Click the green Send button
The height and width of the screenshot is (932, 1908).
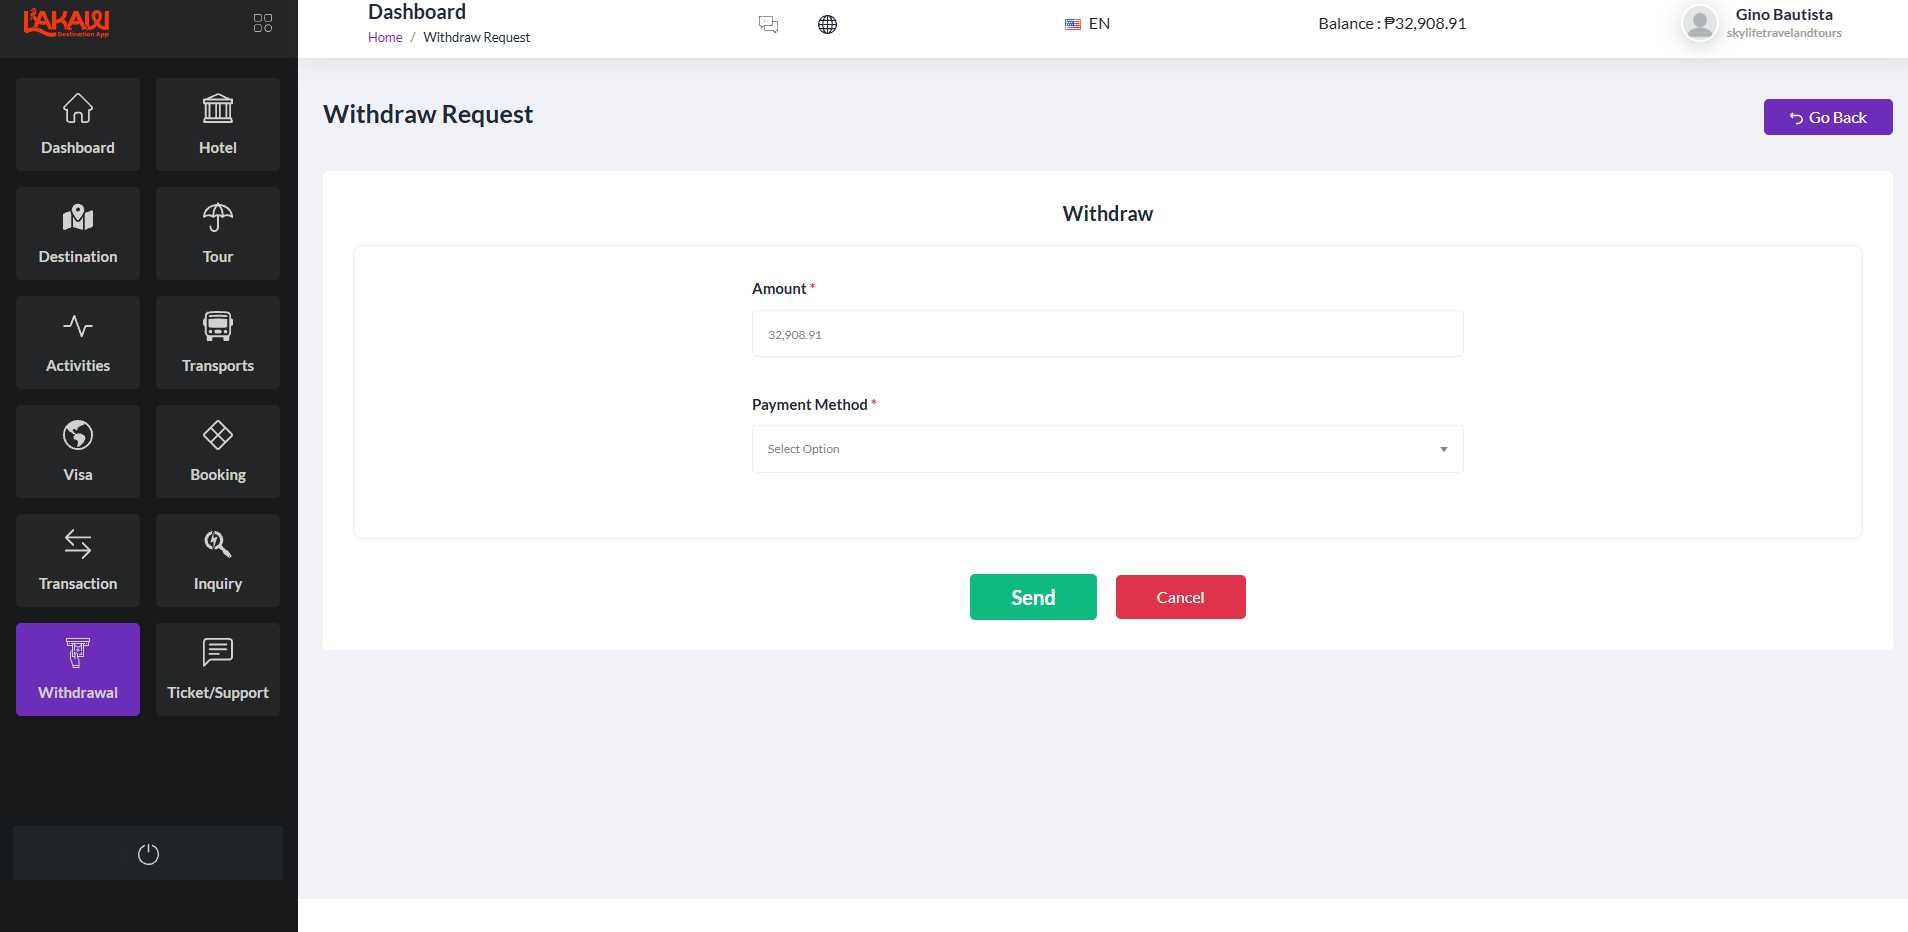click(x=1033, y=597)
